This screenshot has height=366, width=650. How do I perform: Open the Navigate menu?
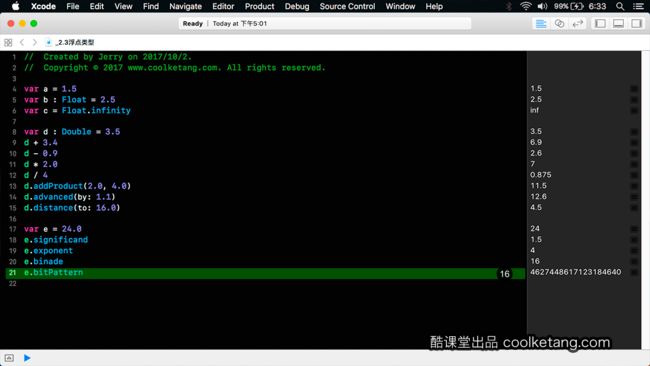pyautogui.click(x=185, y=6)
